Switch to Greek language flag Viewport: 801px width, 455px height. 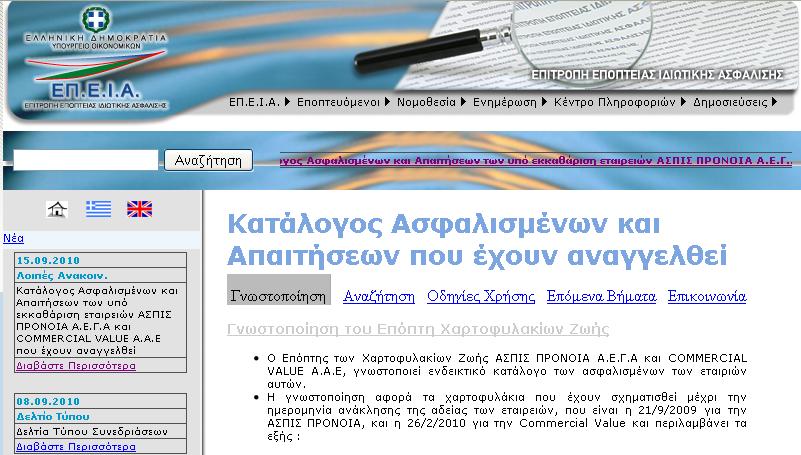click(x=98, y=209)
